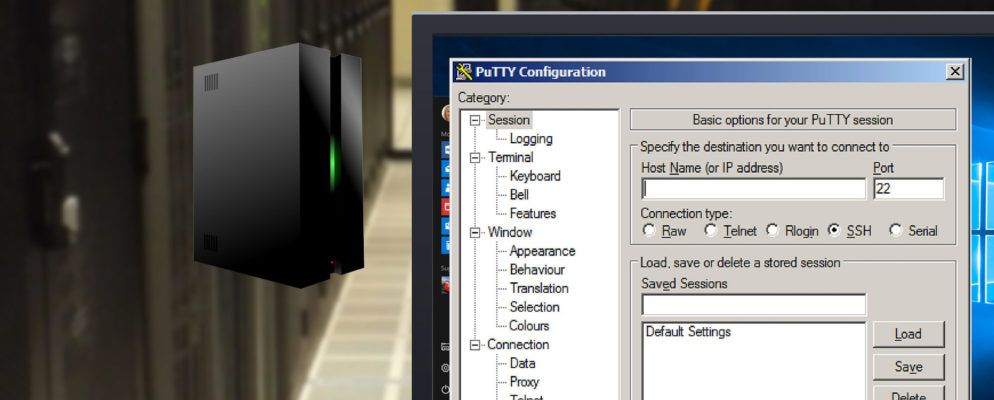
Task: Collapse the Session tree node
Action: [x=475, y=120]
